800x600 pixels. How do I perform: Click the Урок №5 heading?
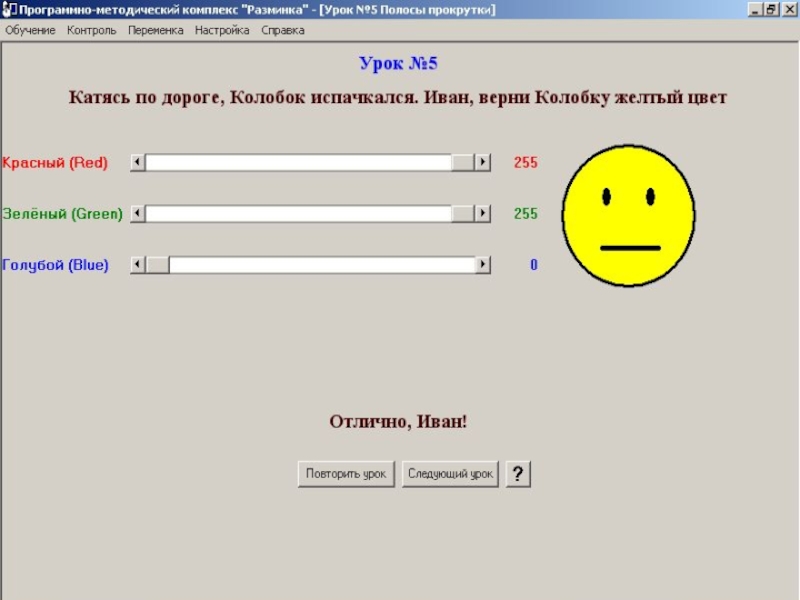pos(398,63)
